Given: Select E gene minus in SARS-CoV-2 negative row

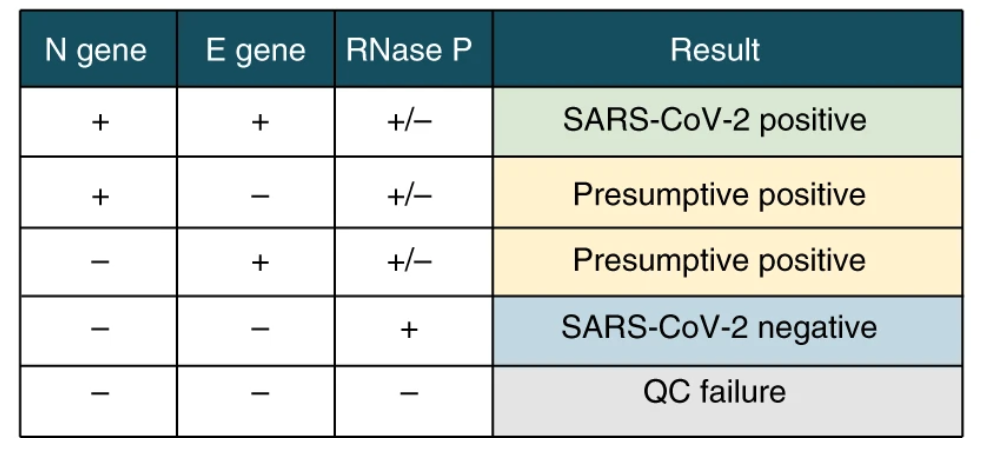Looking at the screenshot, I should click(x=260, y=330).
